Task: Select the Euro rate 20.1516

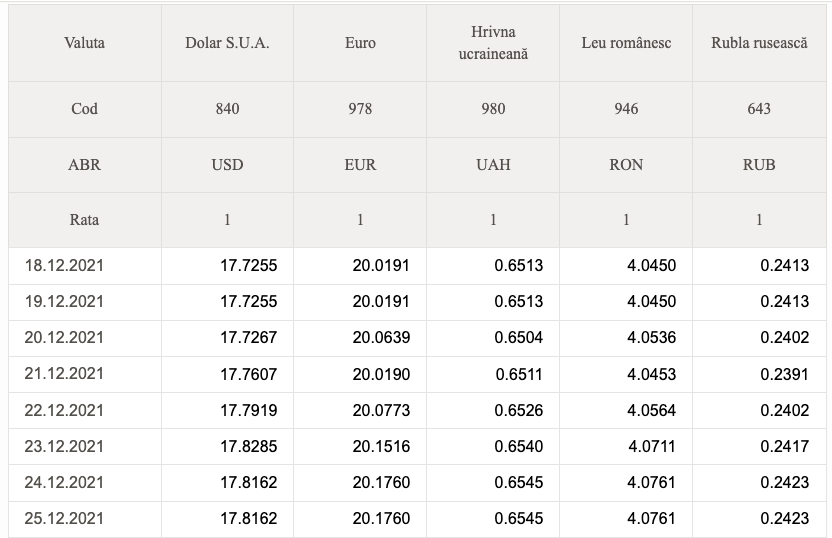Action: [381, 447]
